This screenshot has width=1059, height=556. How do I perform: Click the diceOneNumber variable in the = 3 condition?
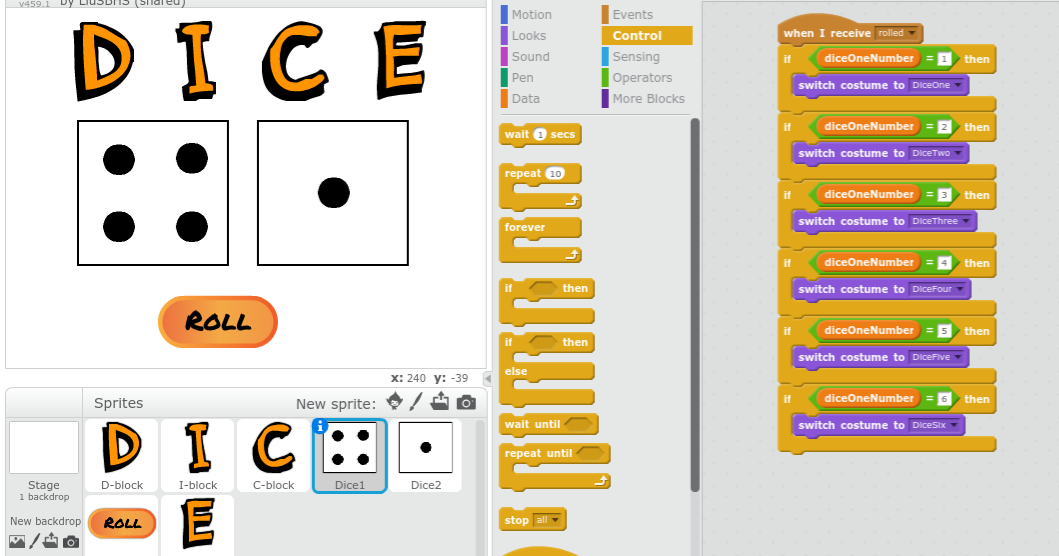click(x=869, y=195)
